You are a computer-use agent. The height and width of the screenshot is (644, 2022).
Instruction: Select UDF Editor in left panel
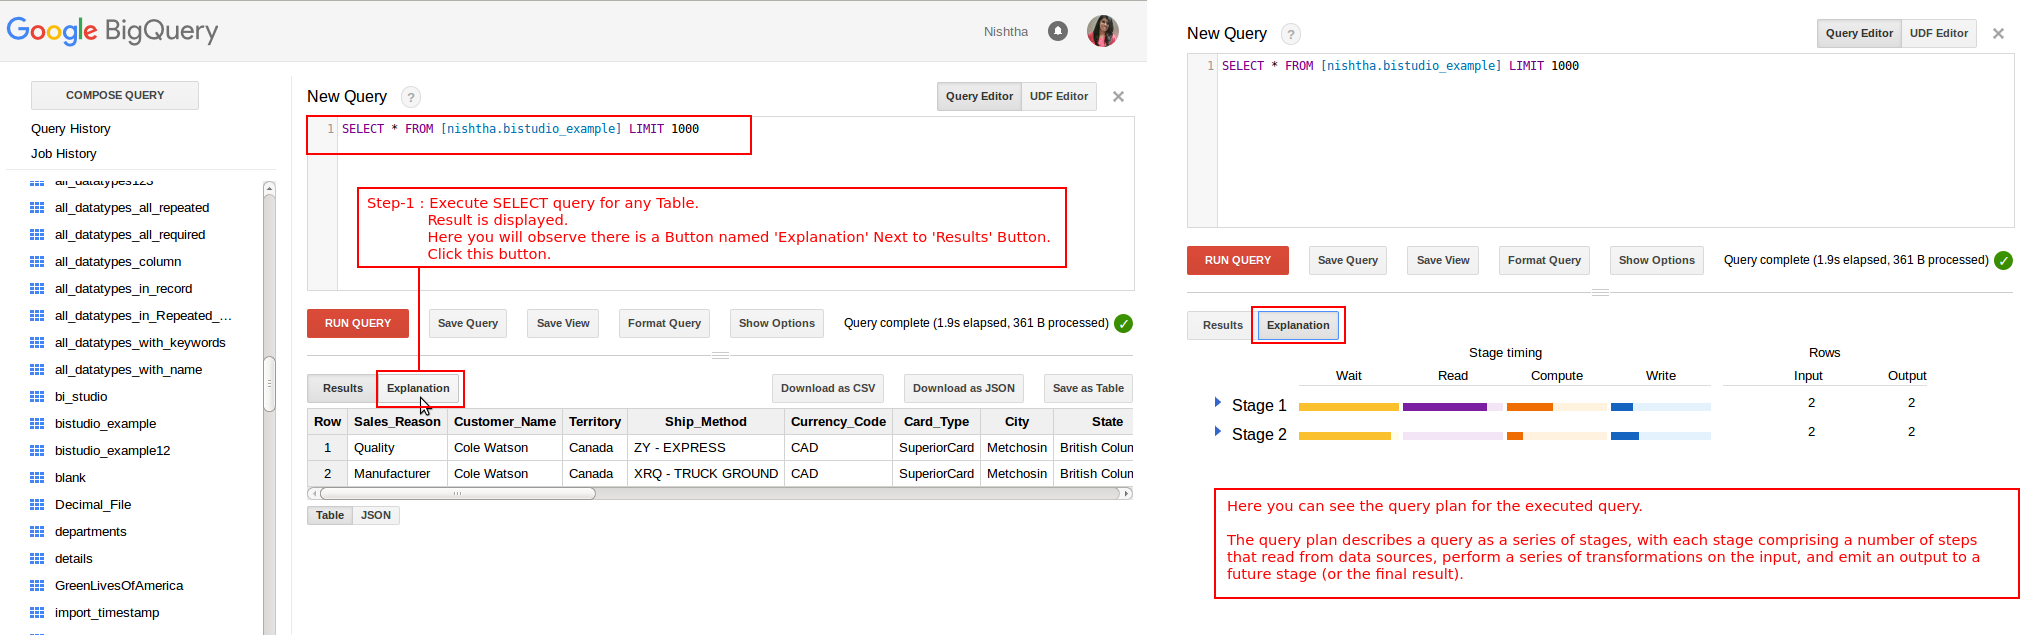pos(1059,97)
